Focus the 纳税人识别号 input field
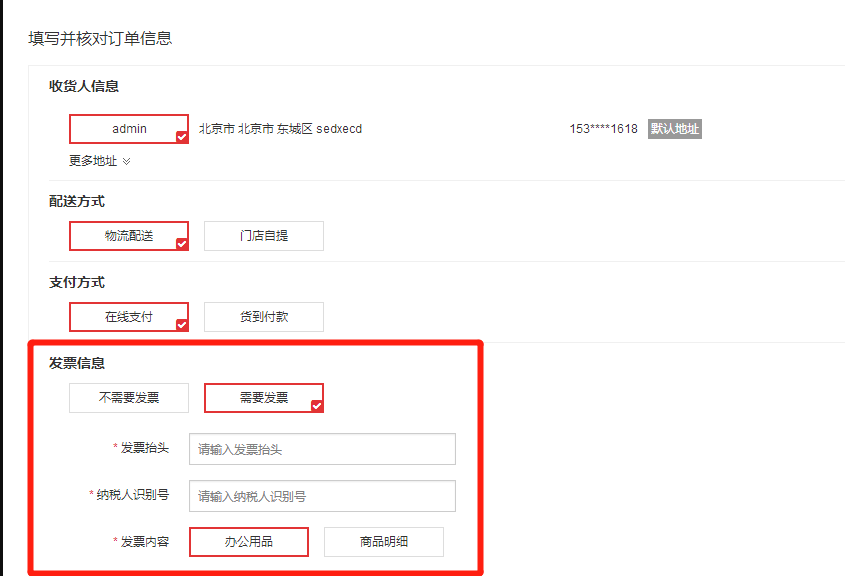Screen dimensions: 845x576 pyautogui.click(x=322, y=496)
